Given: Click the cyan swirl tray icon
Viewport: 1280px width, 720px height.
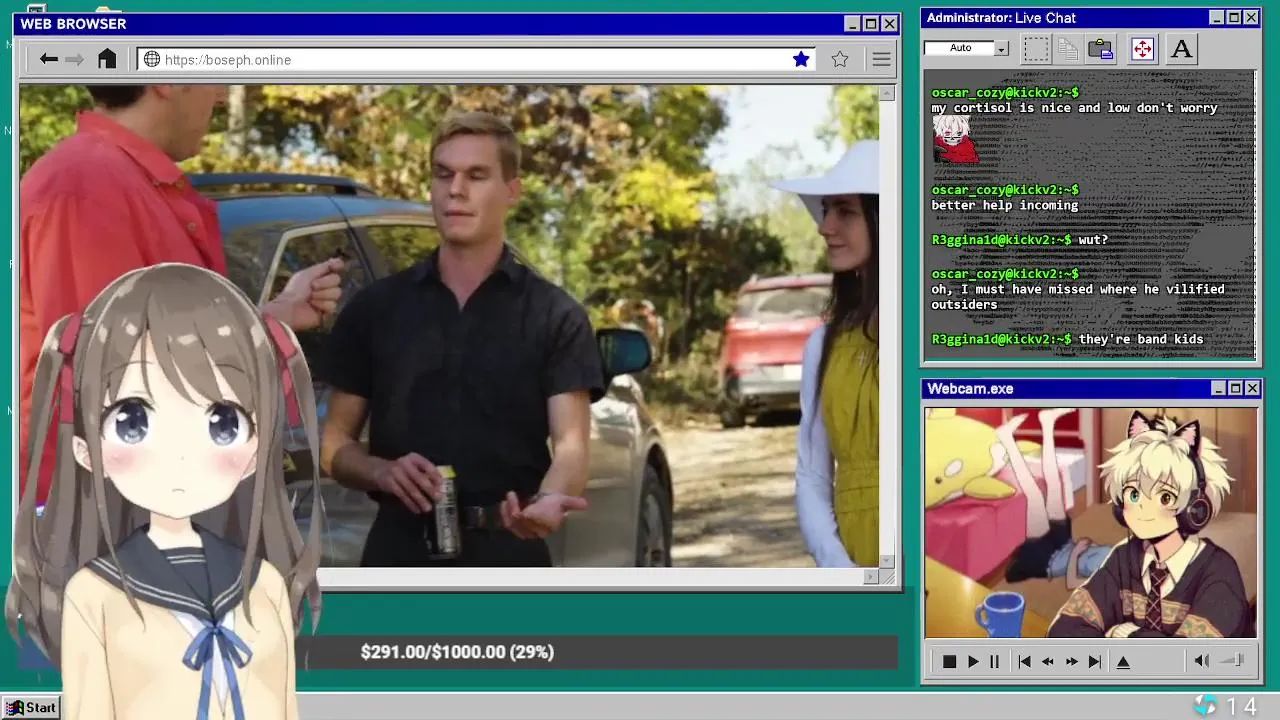Looking at the screenshot, I should [x=1205, y=706].
